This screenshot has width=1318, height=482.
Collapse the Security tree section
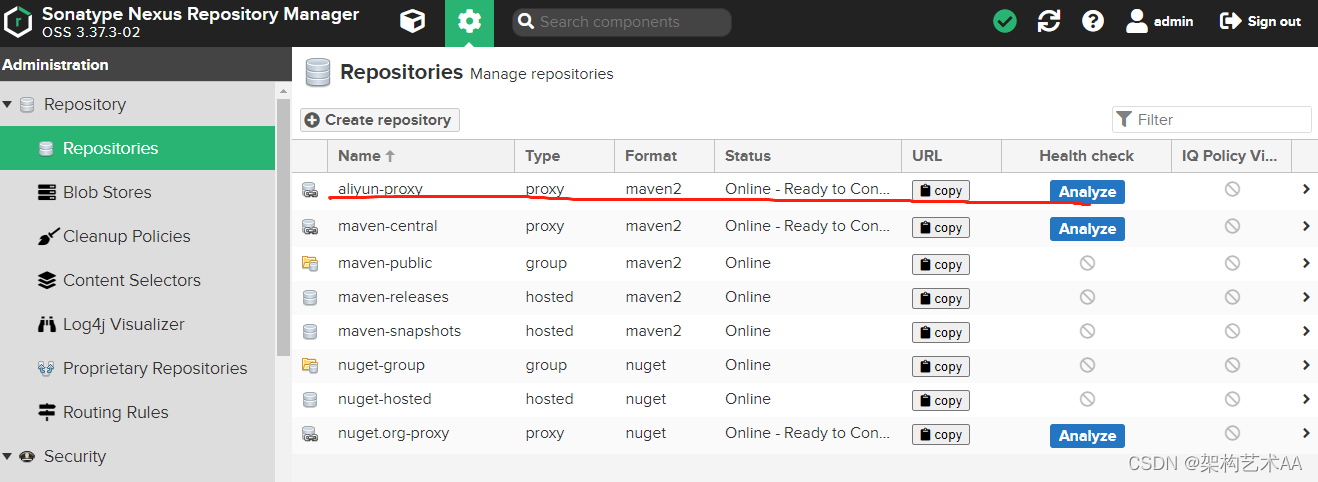point(8,457)
